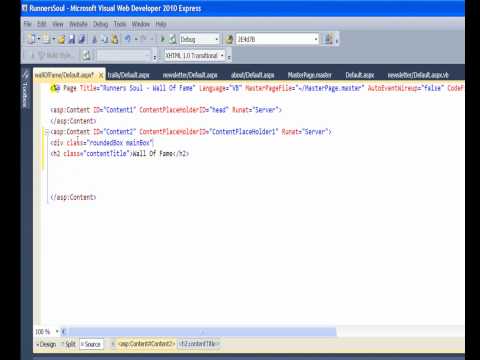Open the XHTML 1.0 Transitional dropdown
Screen dimensions: 480x360
click(222, 55)
